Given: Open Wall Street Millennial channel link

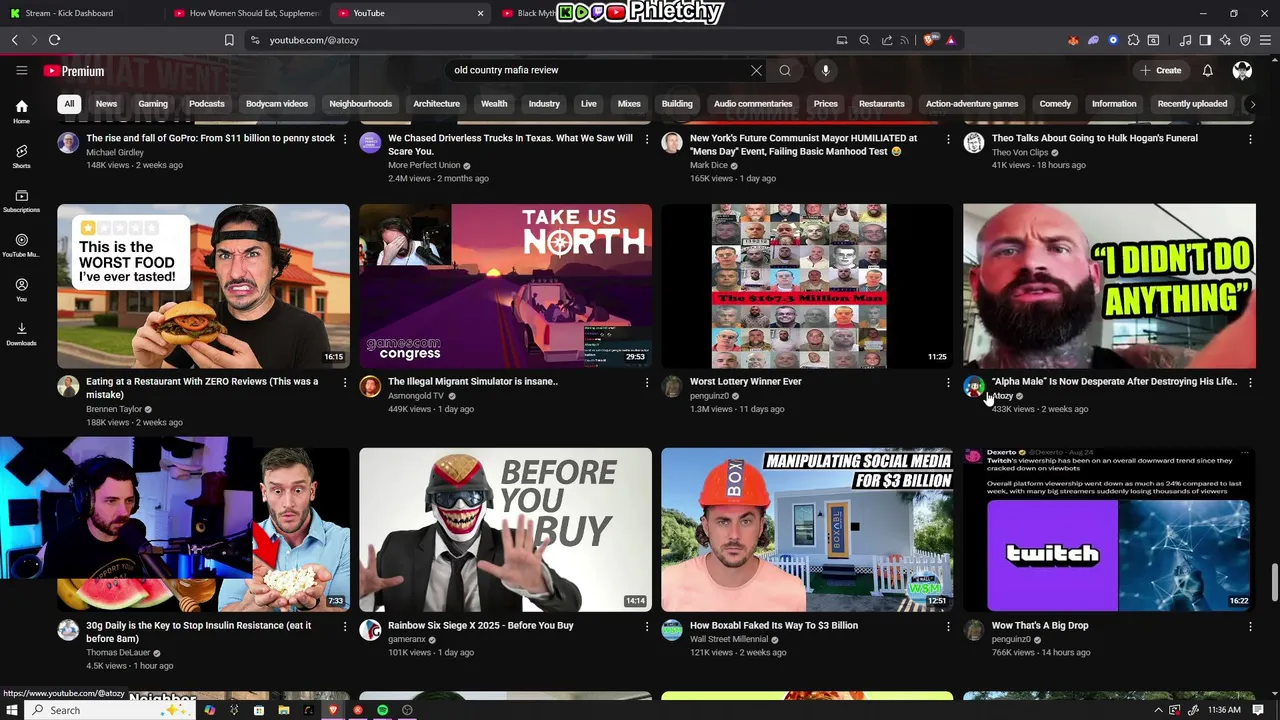Looking at the screenshot, I should coord(729,639).
